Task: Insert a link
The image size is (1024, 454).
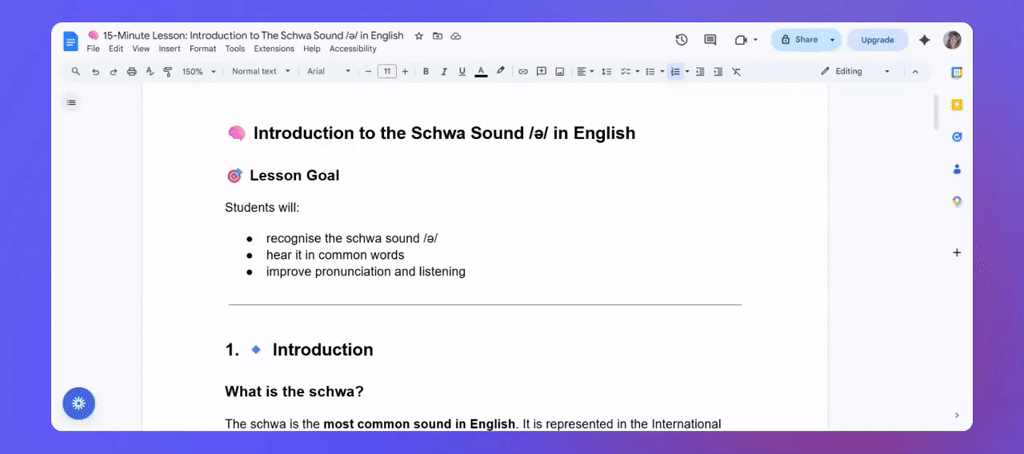Action: [x=522, y=71]
